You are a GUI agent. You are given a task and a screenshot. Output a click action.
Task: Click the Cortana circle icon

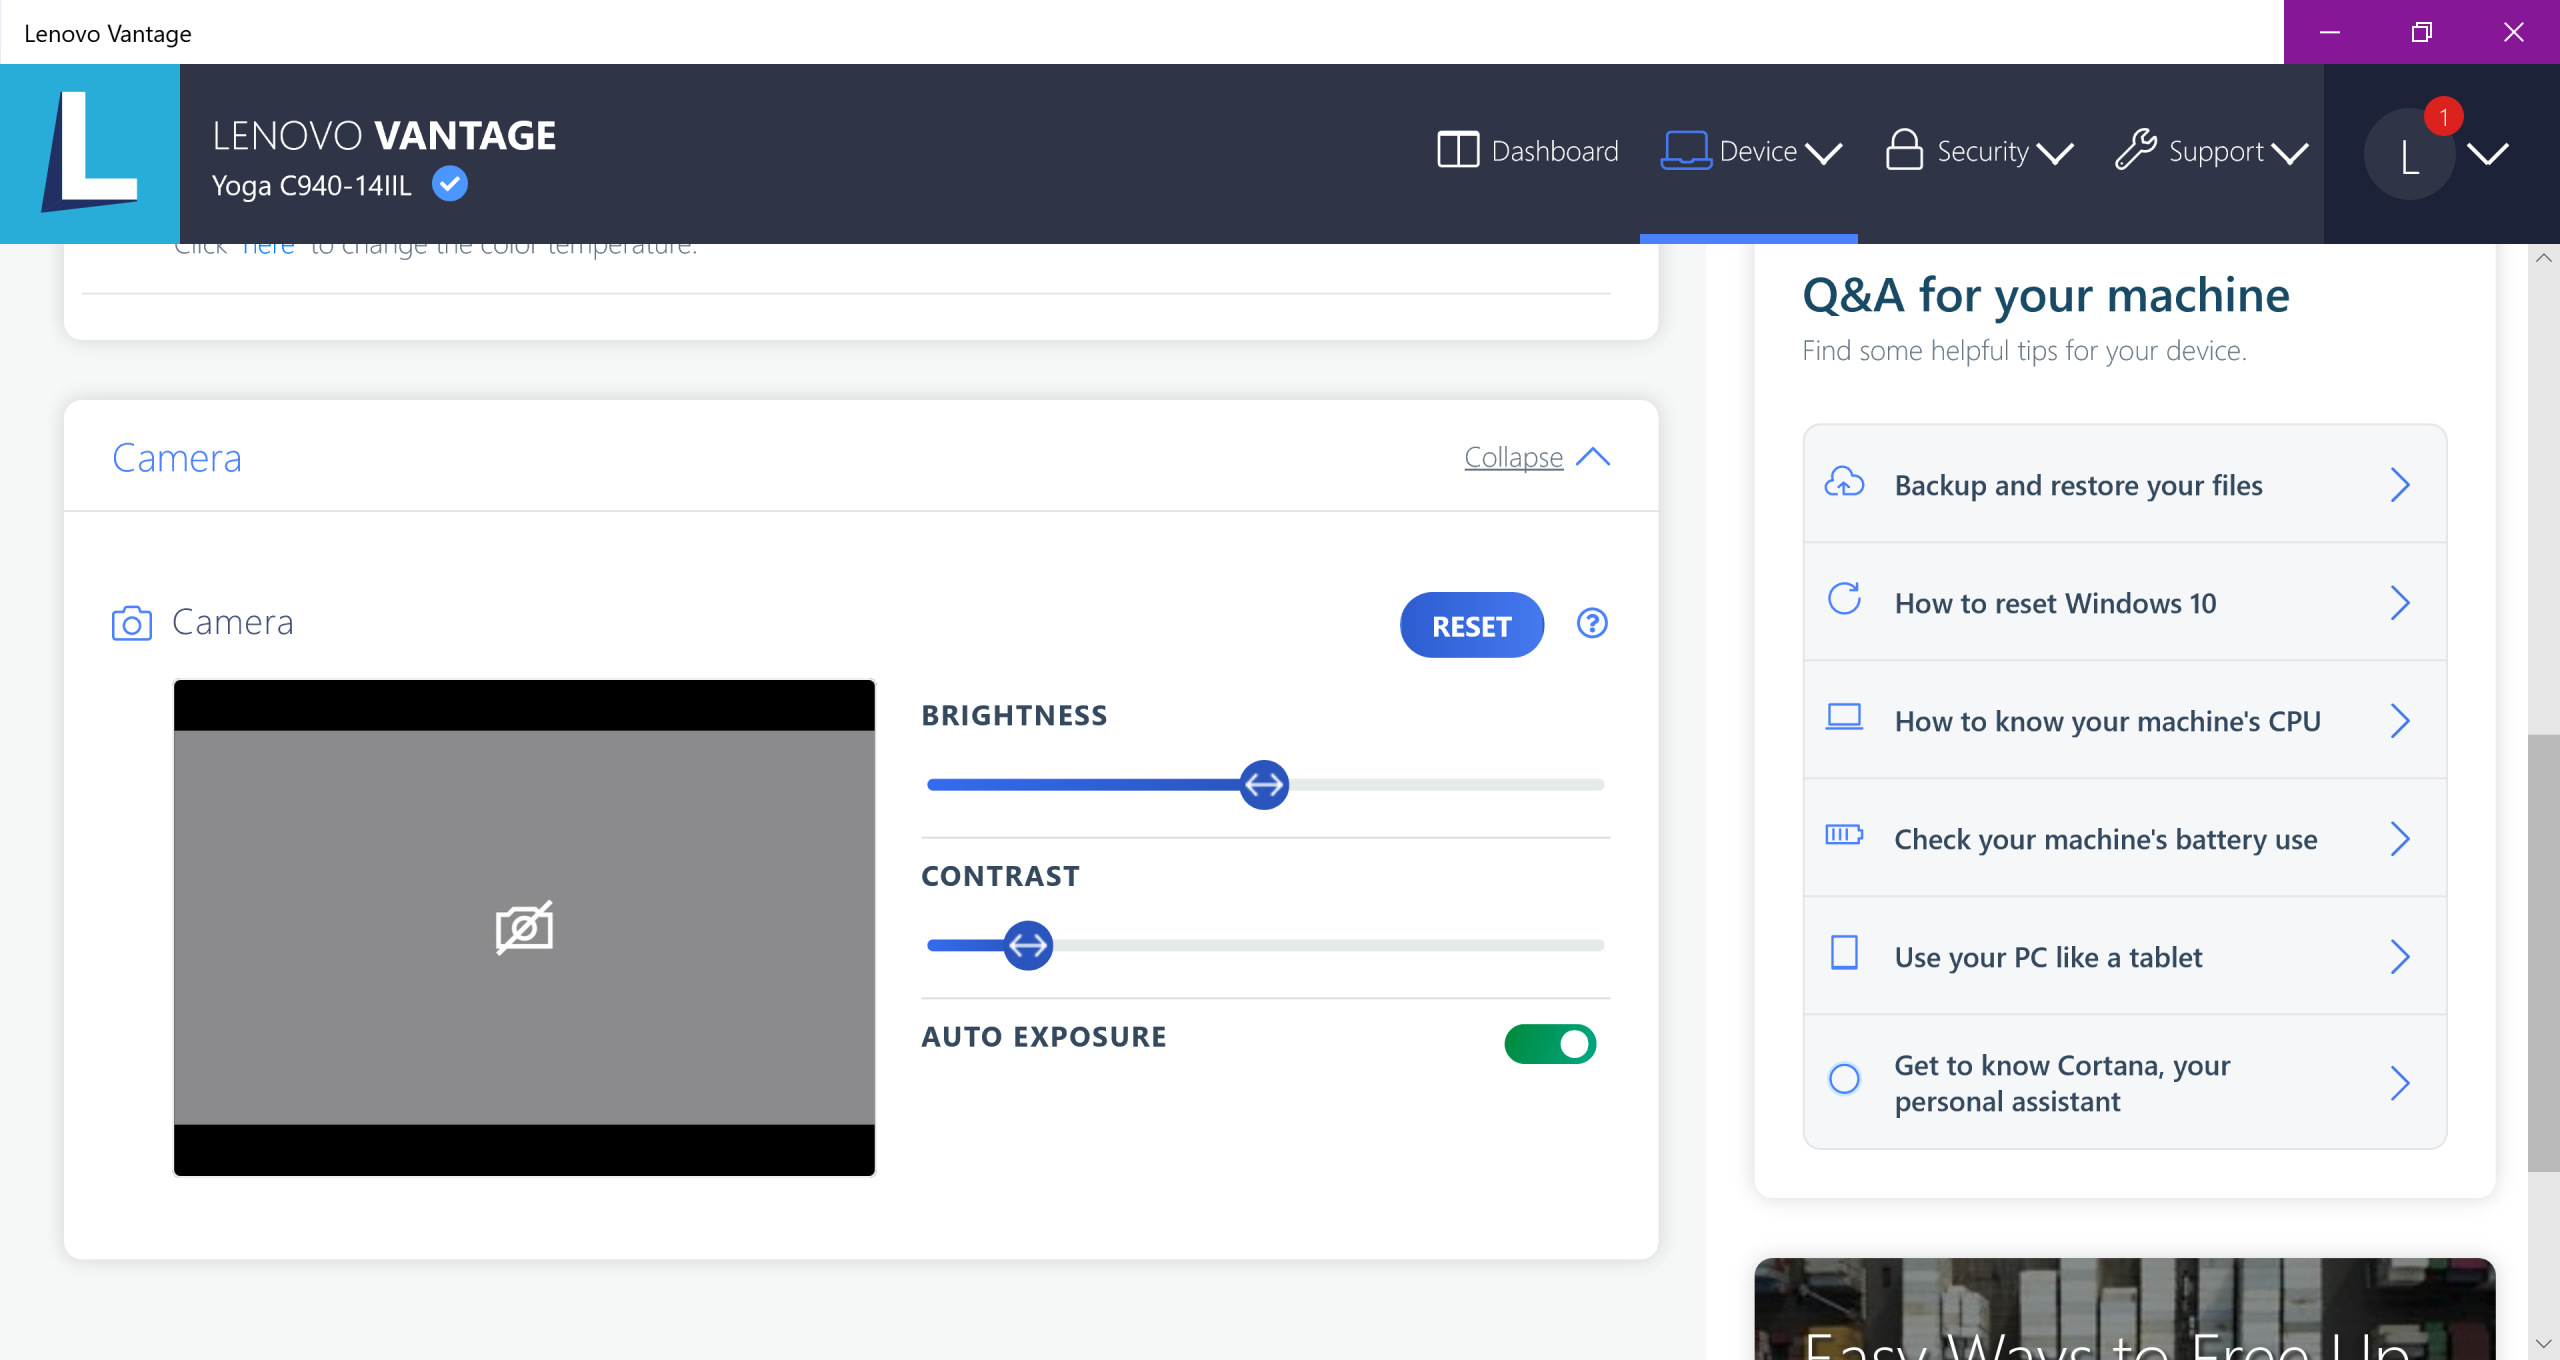coord(1844,1079)
